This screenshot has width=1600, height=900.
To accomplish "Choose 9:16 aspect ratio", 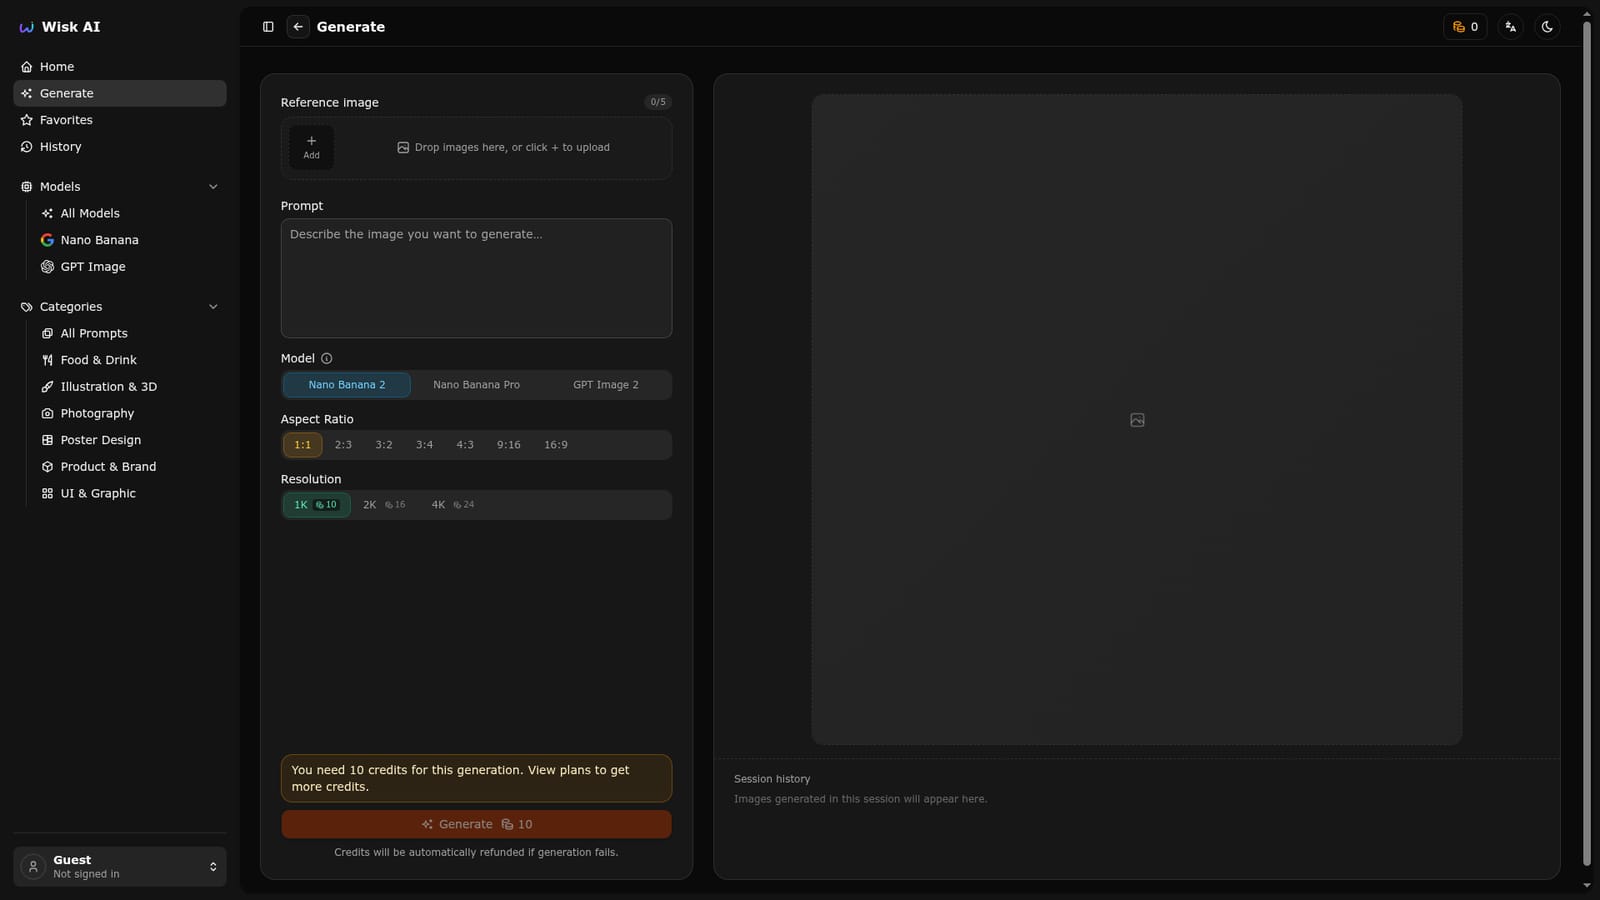I will pyautogui.click(x=508, y=445).
